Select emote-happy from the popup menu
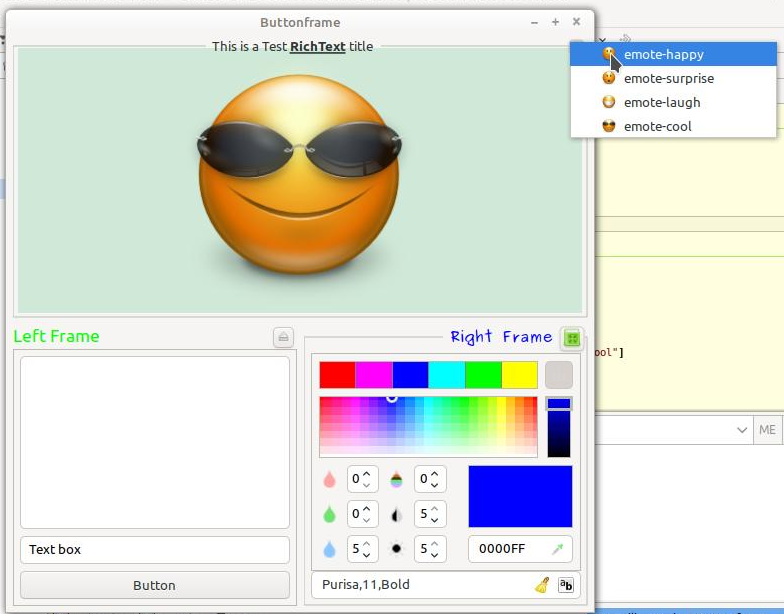784x614 pixels. coord(663,55)
